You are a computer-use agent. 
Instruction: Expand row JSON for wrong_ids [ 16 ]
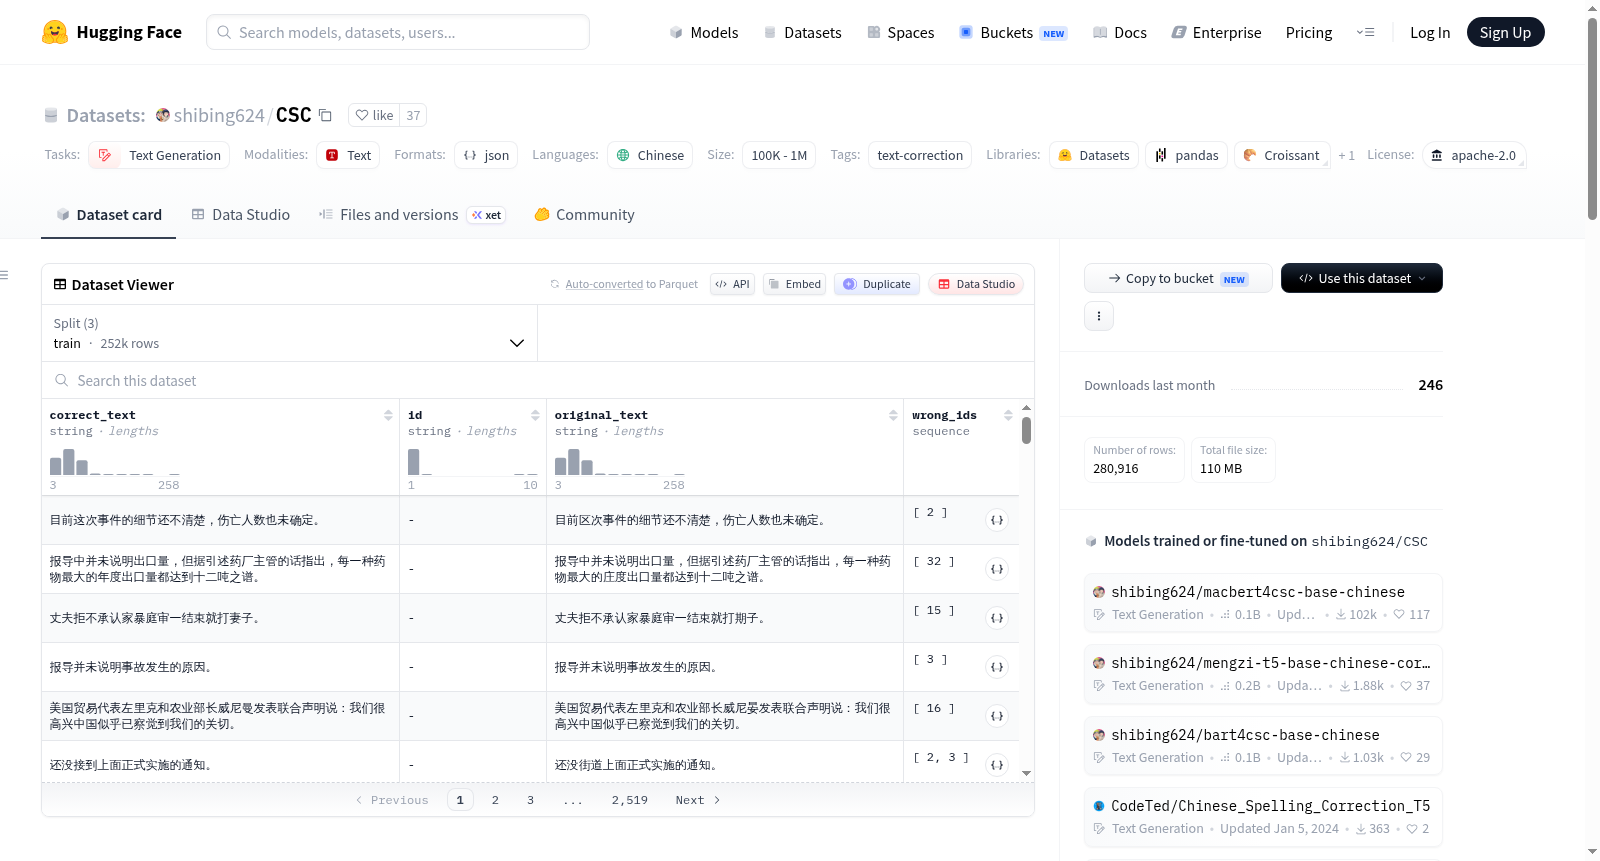click(997, 716)
